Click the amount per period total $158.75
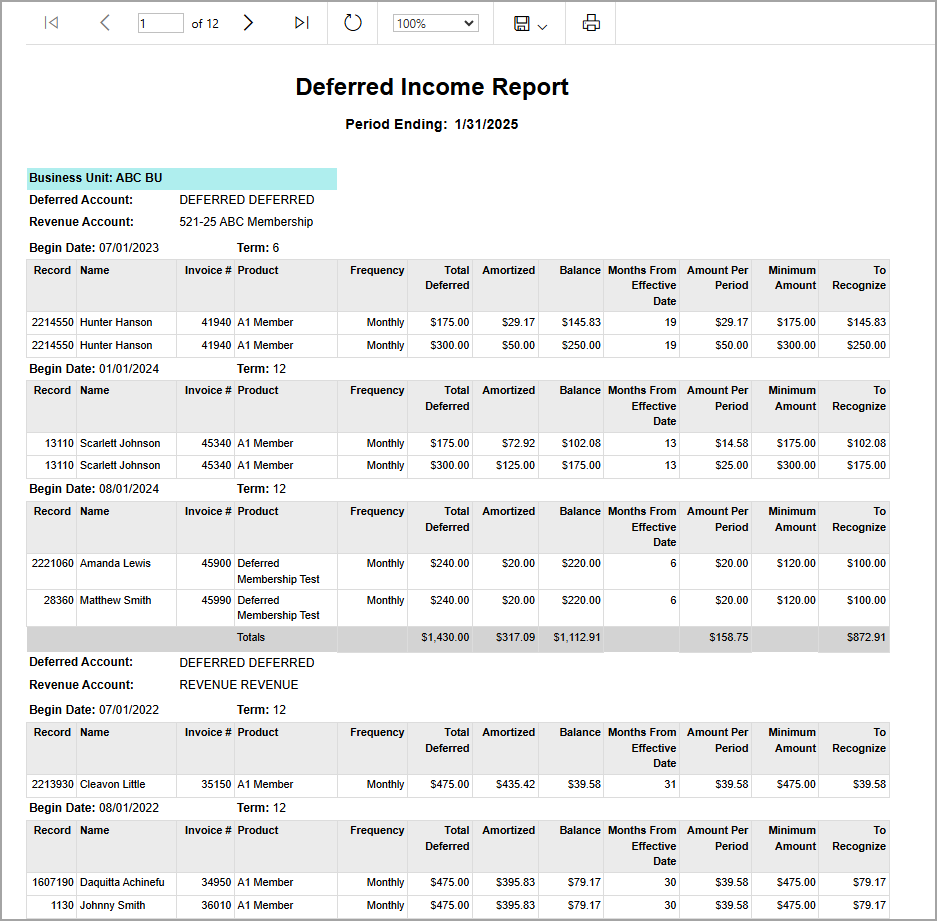This screenshot has width=937, height=921. point(728,637)
